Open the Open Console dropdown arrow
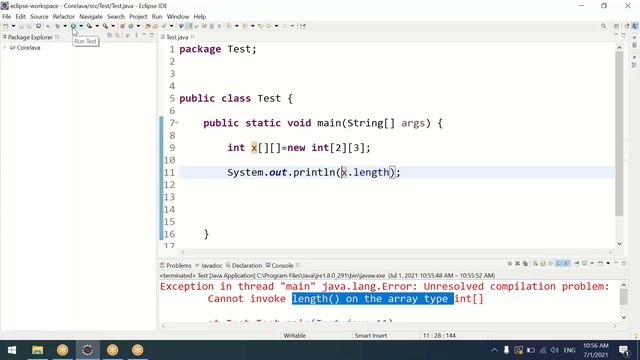The width and height of the screenshot is (640, 360). coord(608,264)
